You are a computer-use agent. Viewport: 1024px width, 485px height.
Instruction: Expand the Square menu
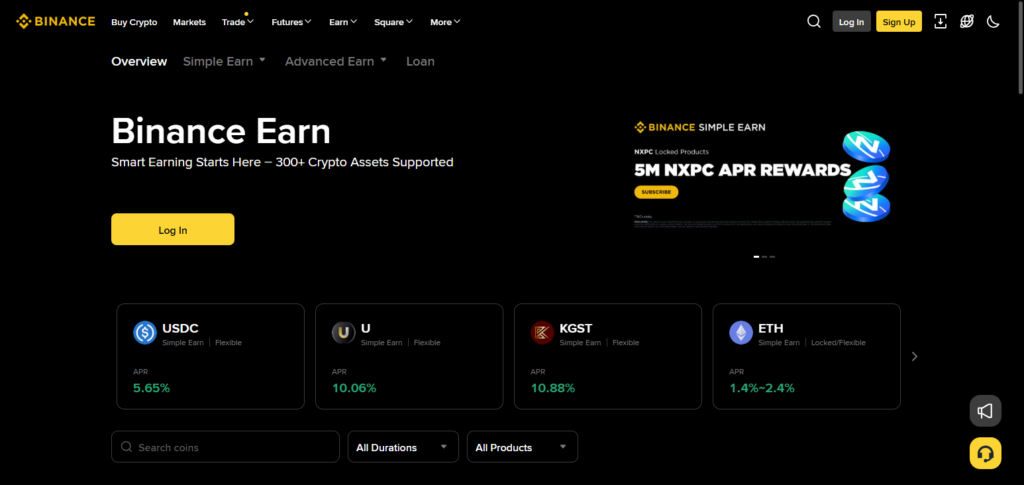[393, 22]
